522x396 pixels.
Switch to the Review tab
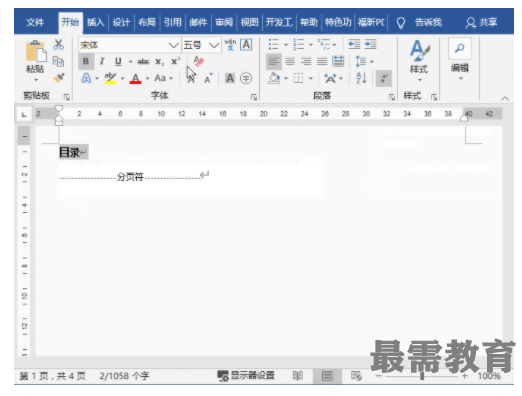tap(224, 22)
